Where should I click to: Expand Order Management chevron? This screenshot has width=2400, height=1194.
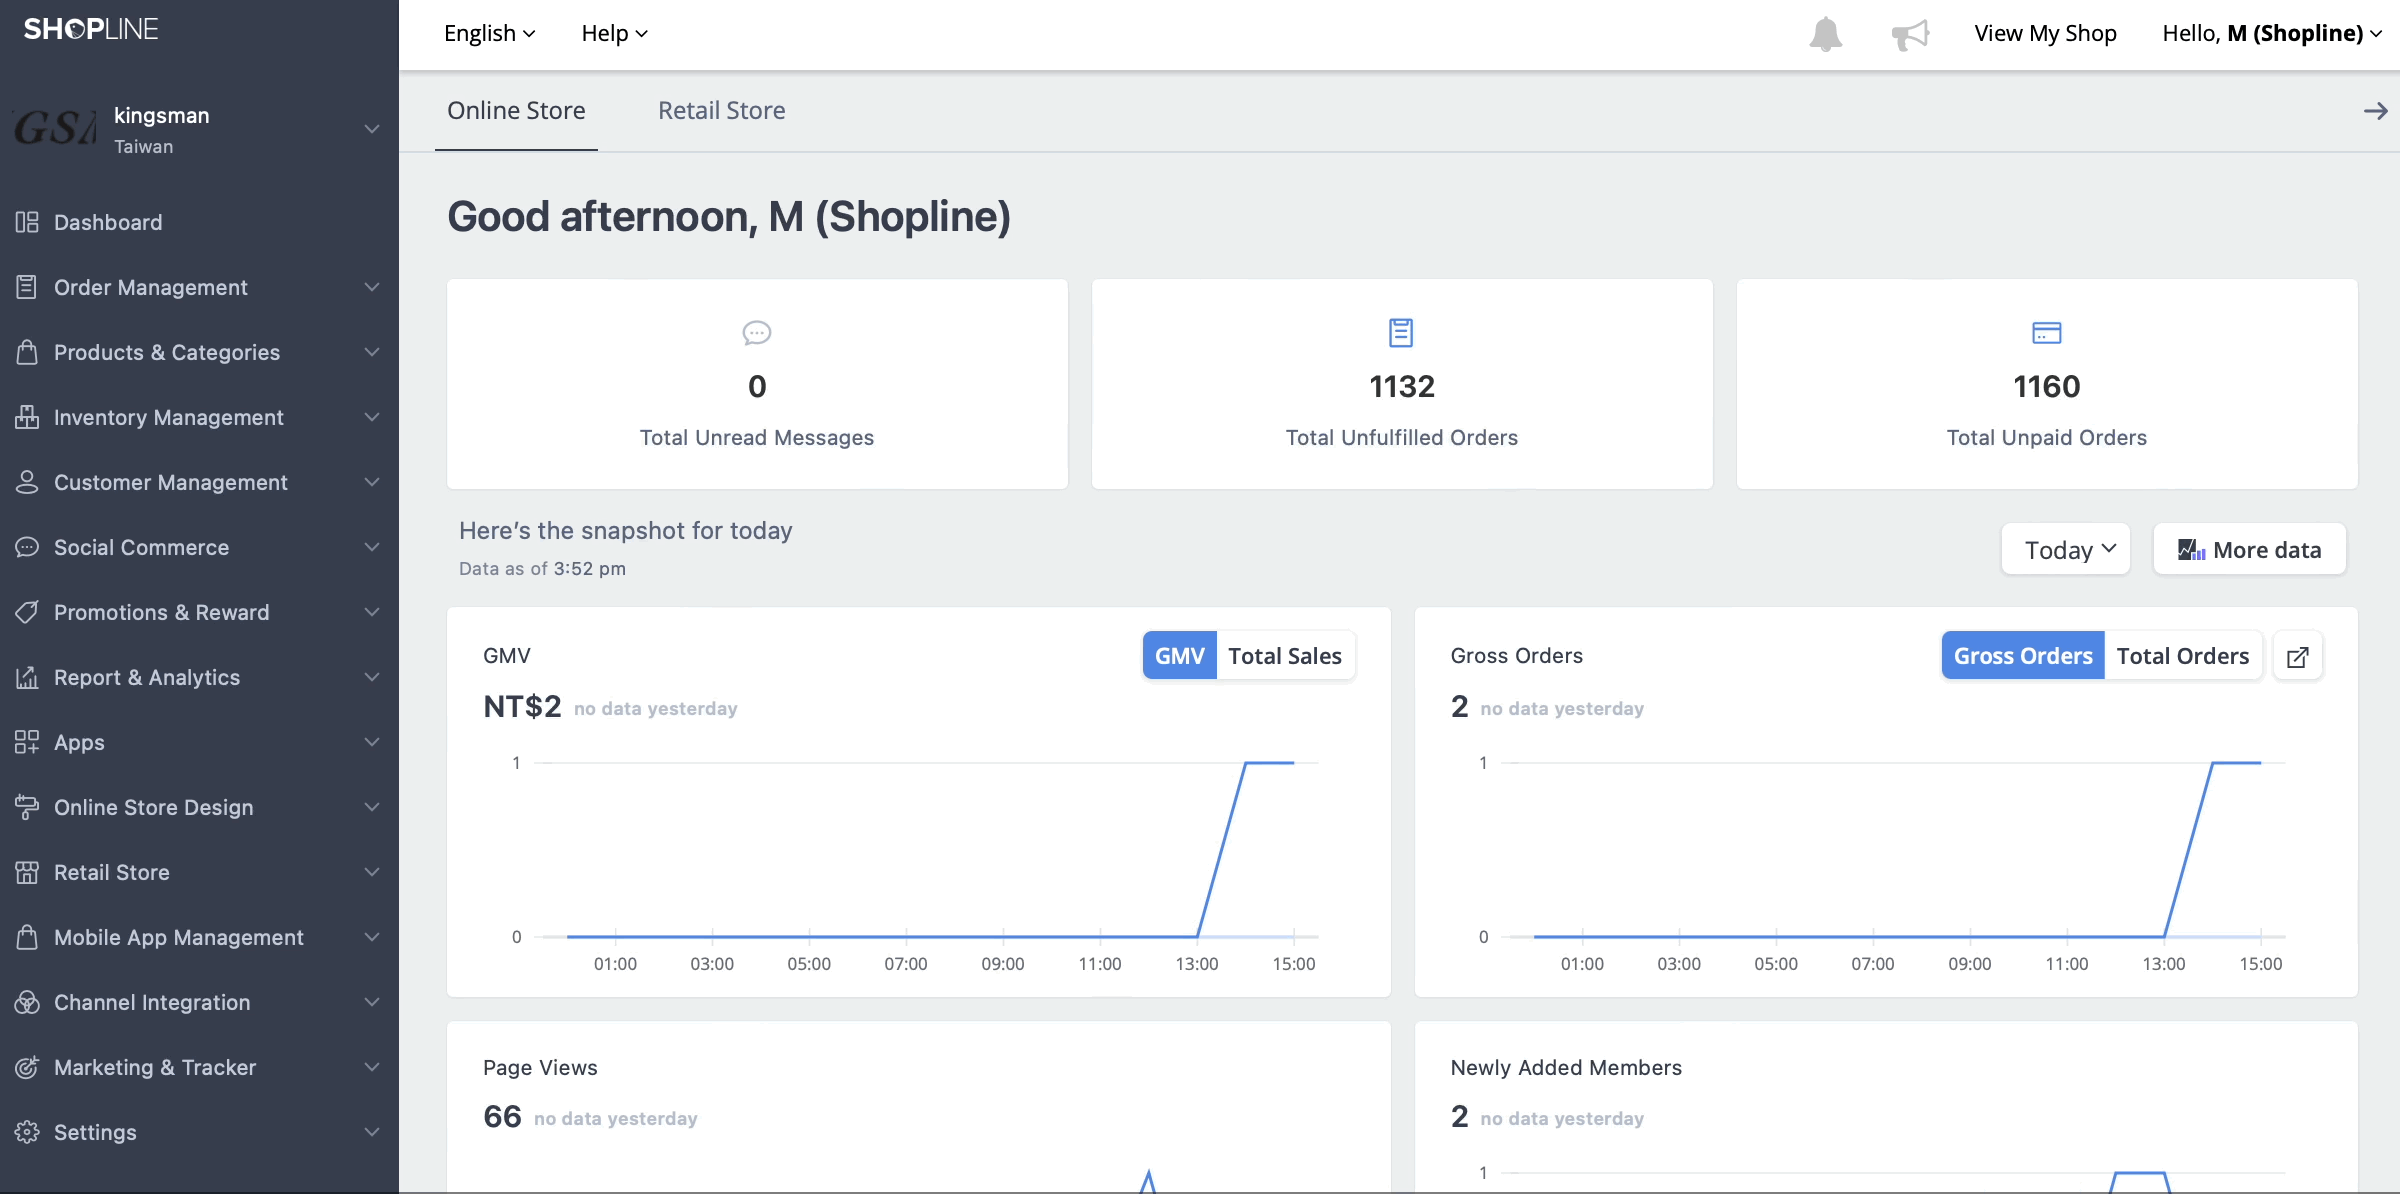coord(372,287)
